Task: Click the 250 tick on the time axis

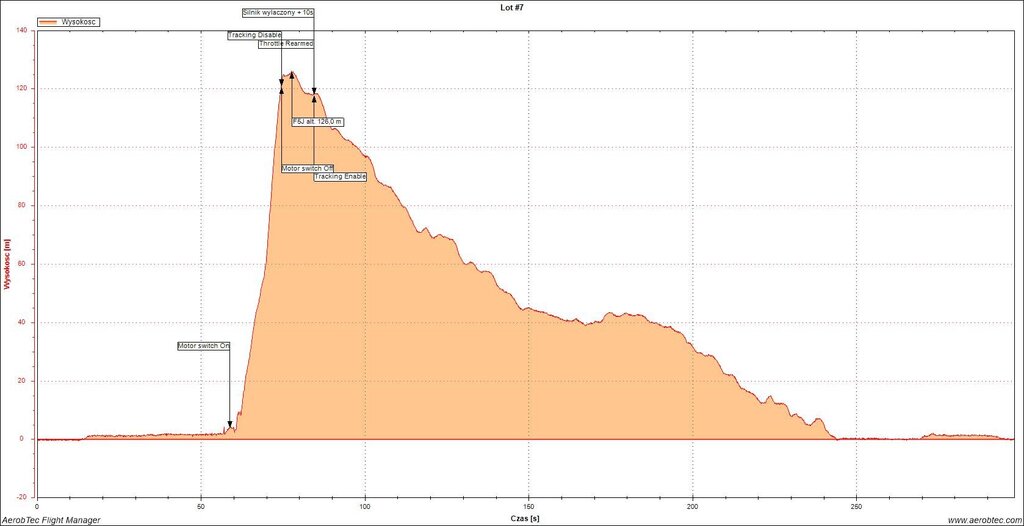Action: pos(858,507)
